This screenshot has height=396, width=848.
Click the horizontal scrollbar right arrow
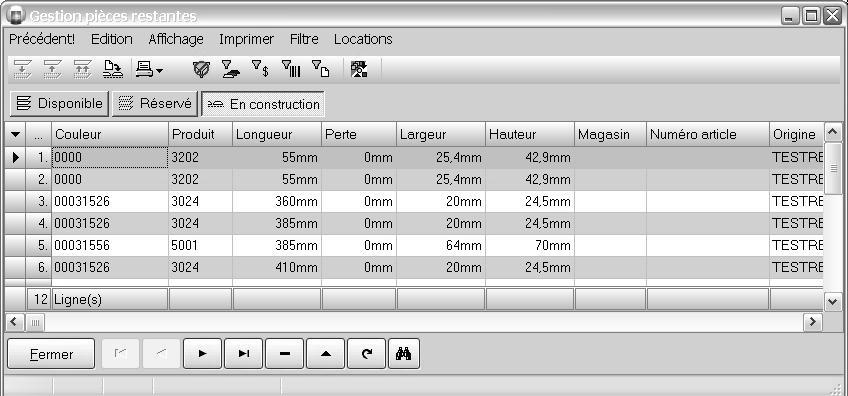click(x=812, y=322)
